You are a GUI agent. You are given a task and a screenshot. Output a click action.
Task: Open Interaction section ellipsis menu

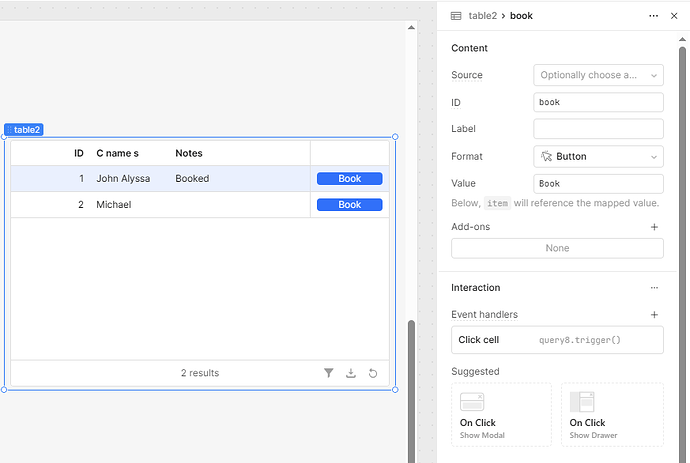tap(654, 288)
